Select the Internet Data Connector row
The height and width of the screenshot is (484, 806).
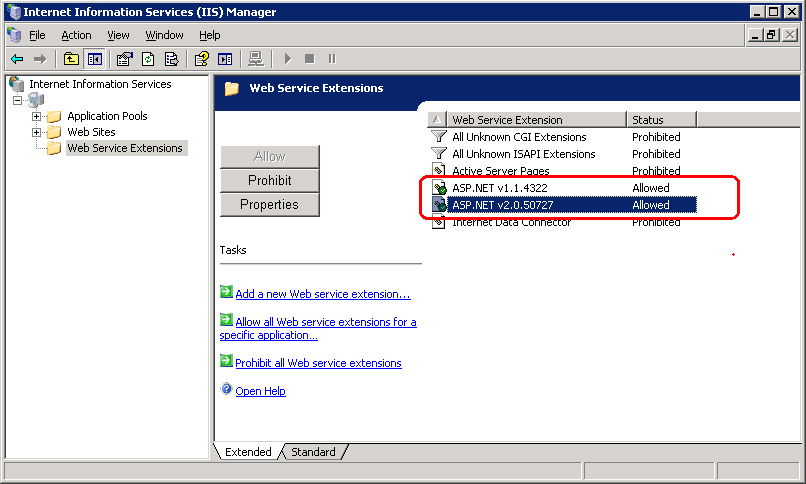pyautogui.click(x=563, y=222)
